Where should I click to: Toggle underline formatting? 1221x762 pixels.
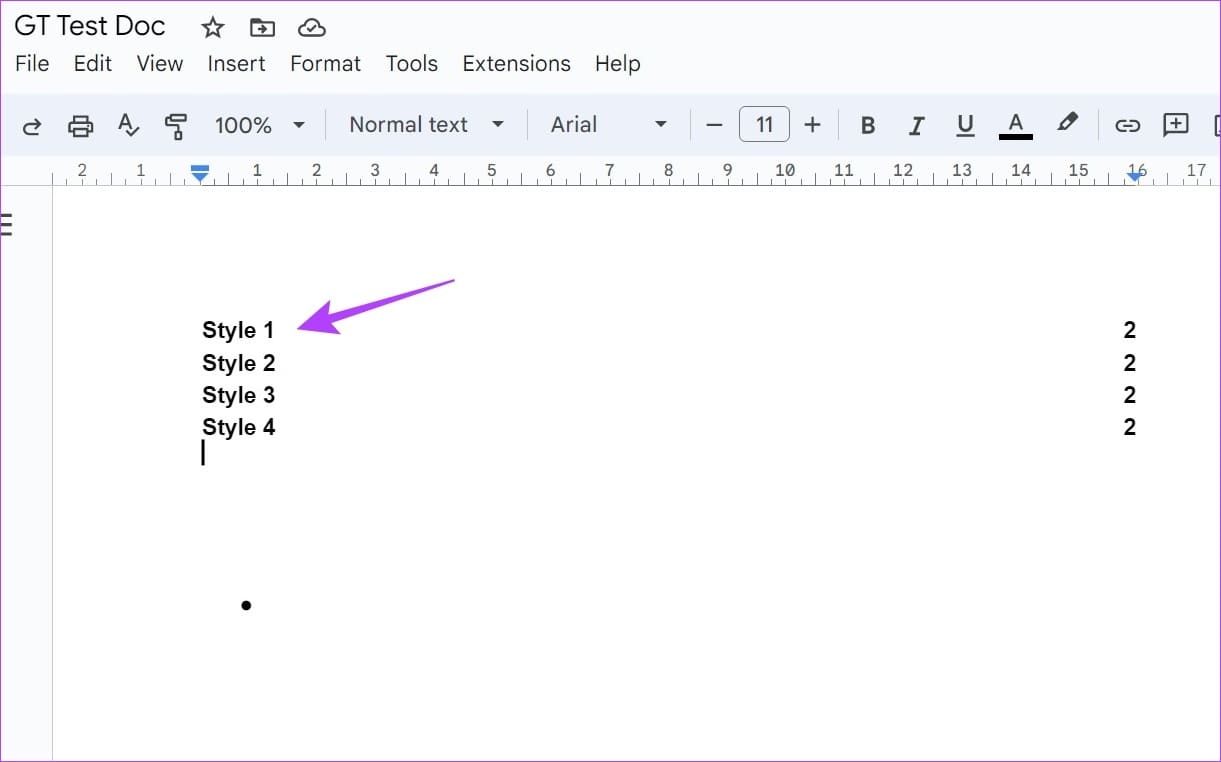[965, 125]
